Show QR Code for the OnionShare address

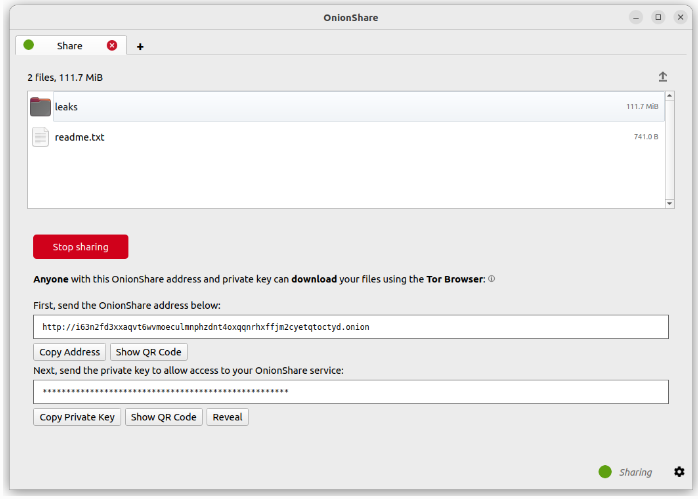point(149,352)
